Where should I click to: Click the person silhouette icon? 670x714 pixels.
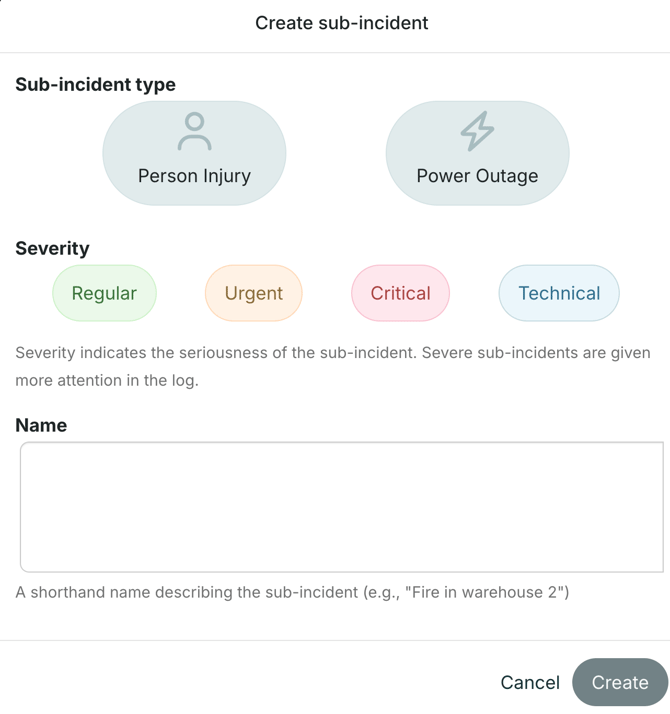194,131
